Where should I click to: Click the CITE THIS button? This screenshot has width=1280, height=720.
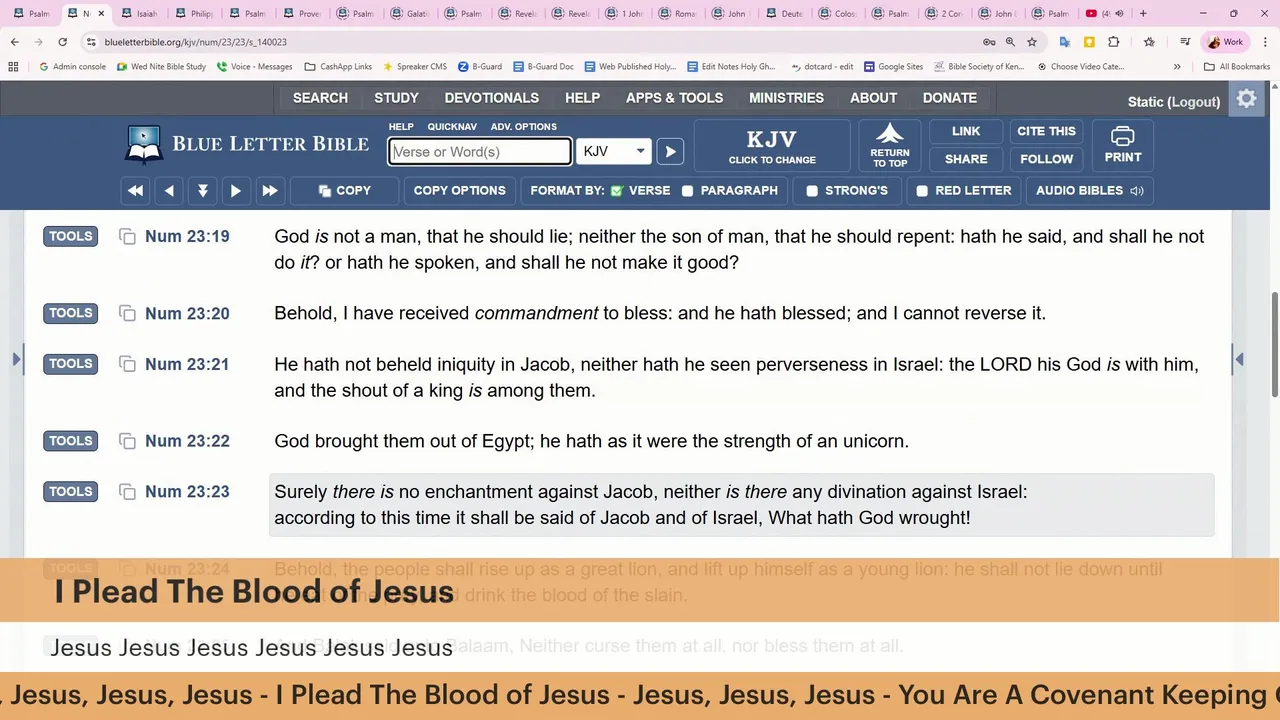pos(1046,132)
